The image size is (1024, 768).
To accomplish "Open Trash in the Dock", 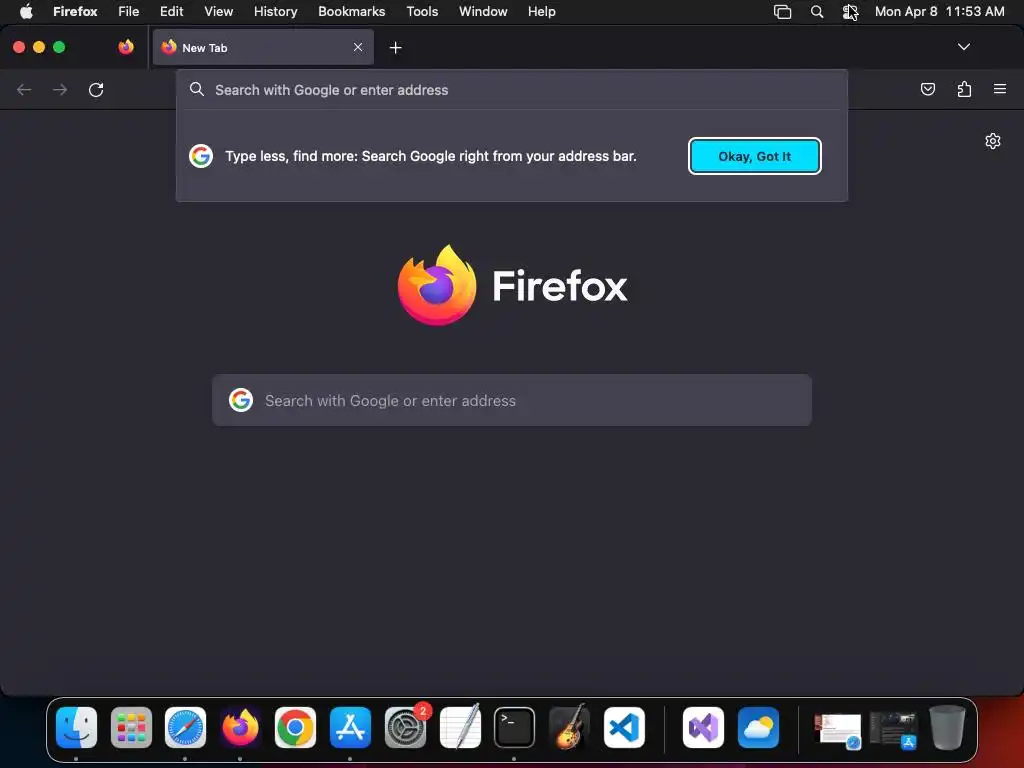I will (947, 727).
